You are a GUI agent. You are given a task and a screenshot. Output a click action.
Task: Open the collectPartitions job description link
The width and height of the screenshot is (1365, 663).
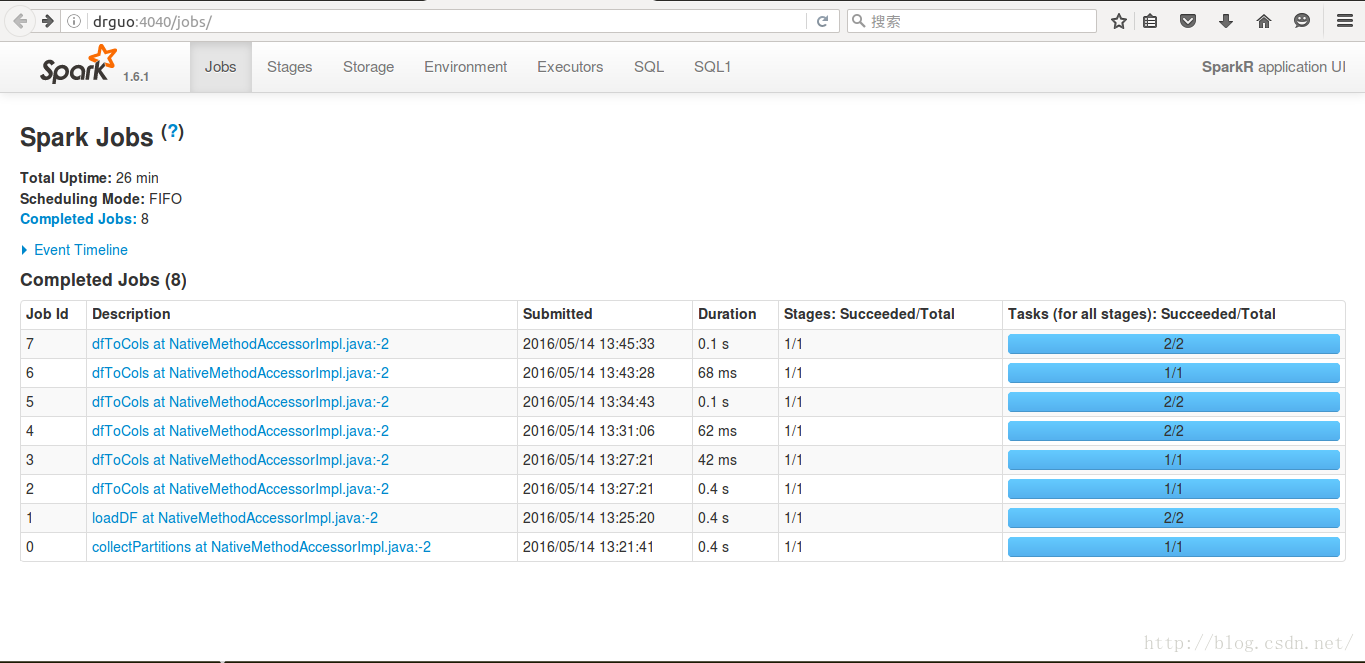point(261,547)
